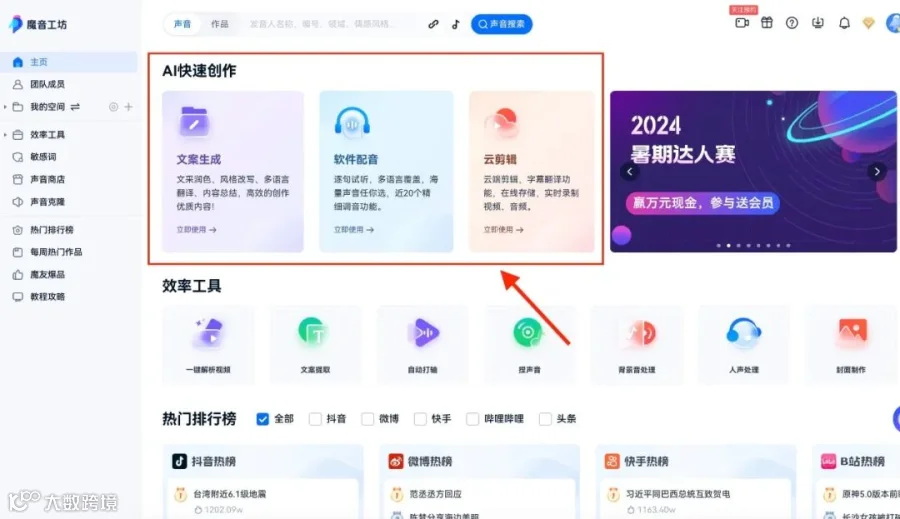The image size is (900, 519).
Task: Open the 魔友爆品 thumbs-up icon
Action: pos(18,274)
